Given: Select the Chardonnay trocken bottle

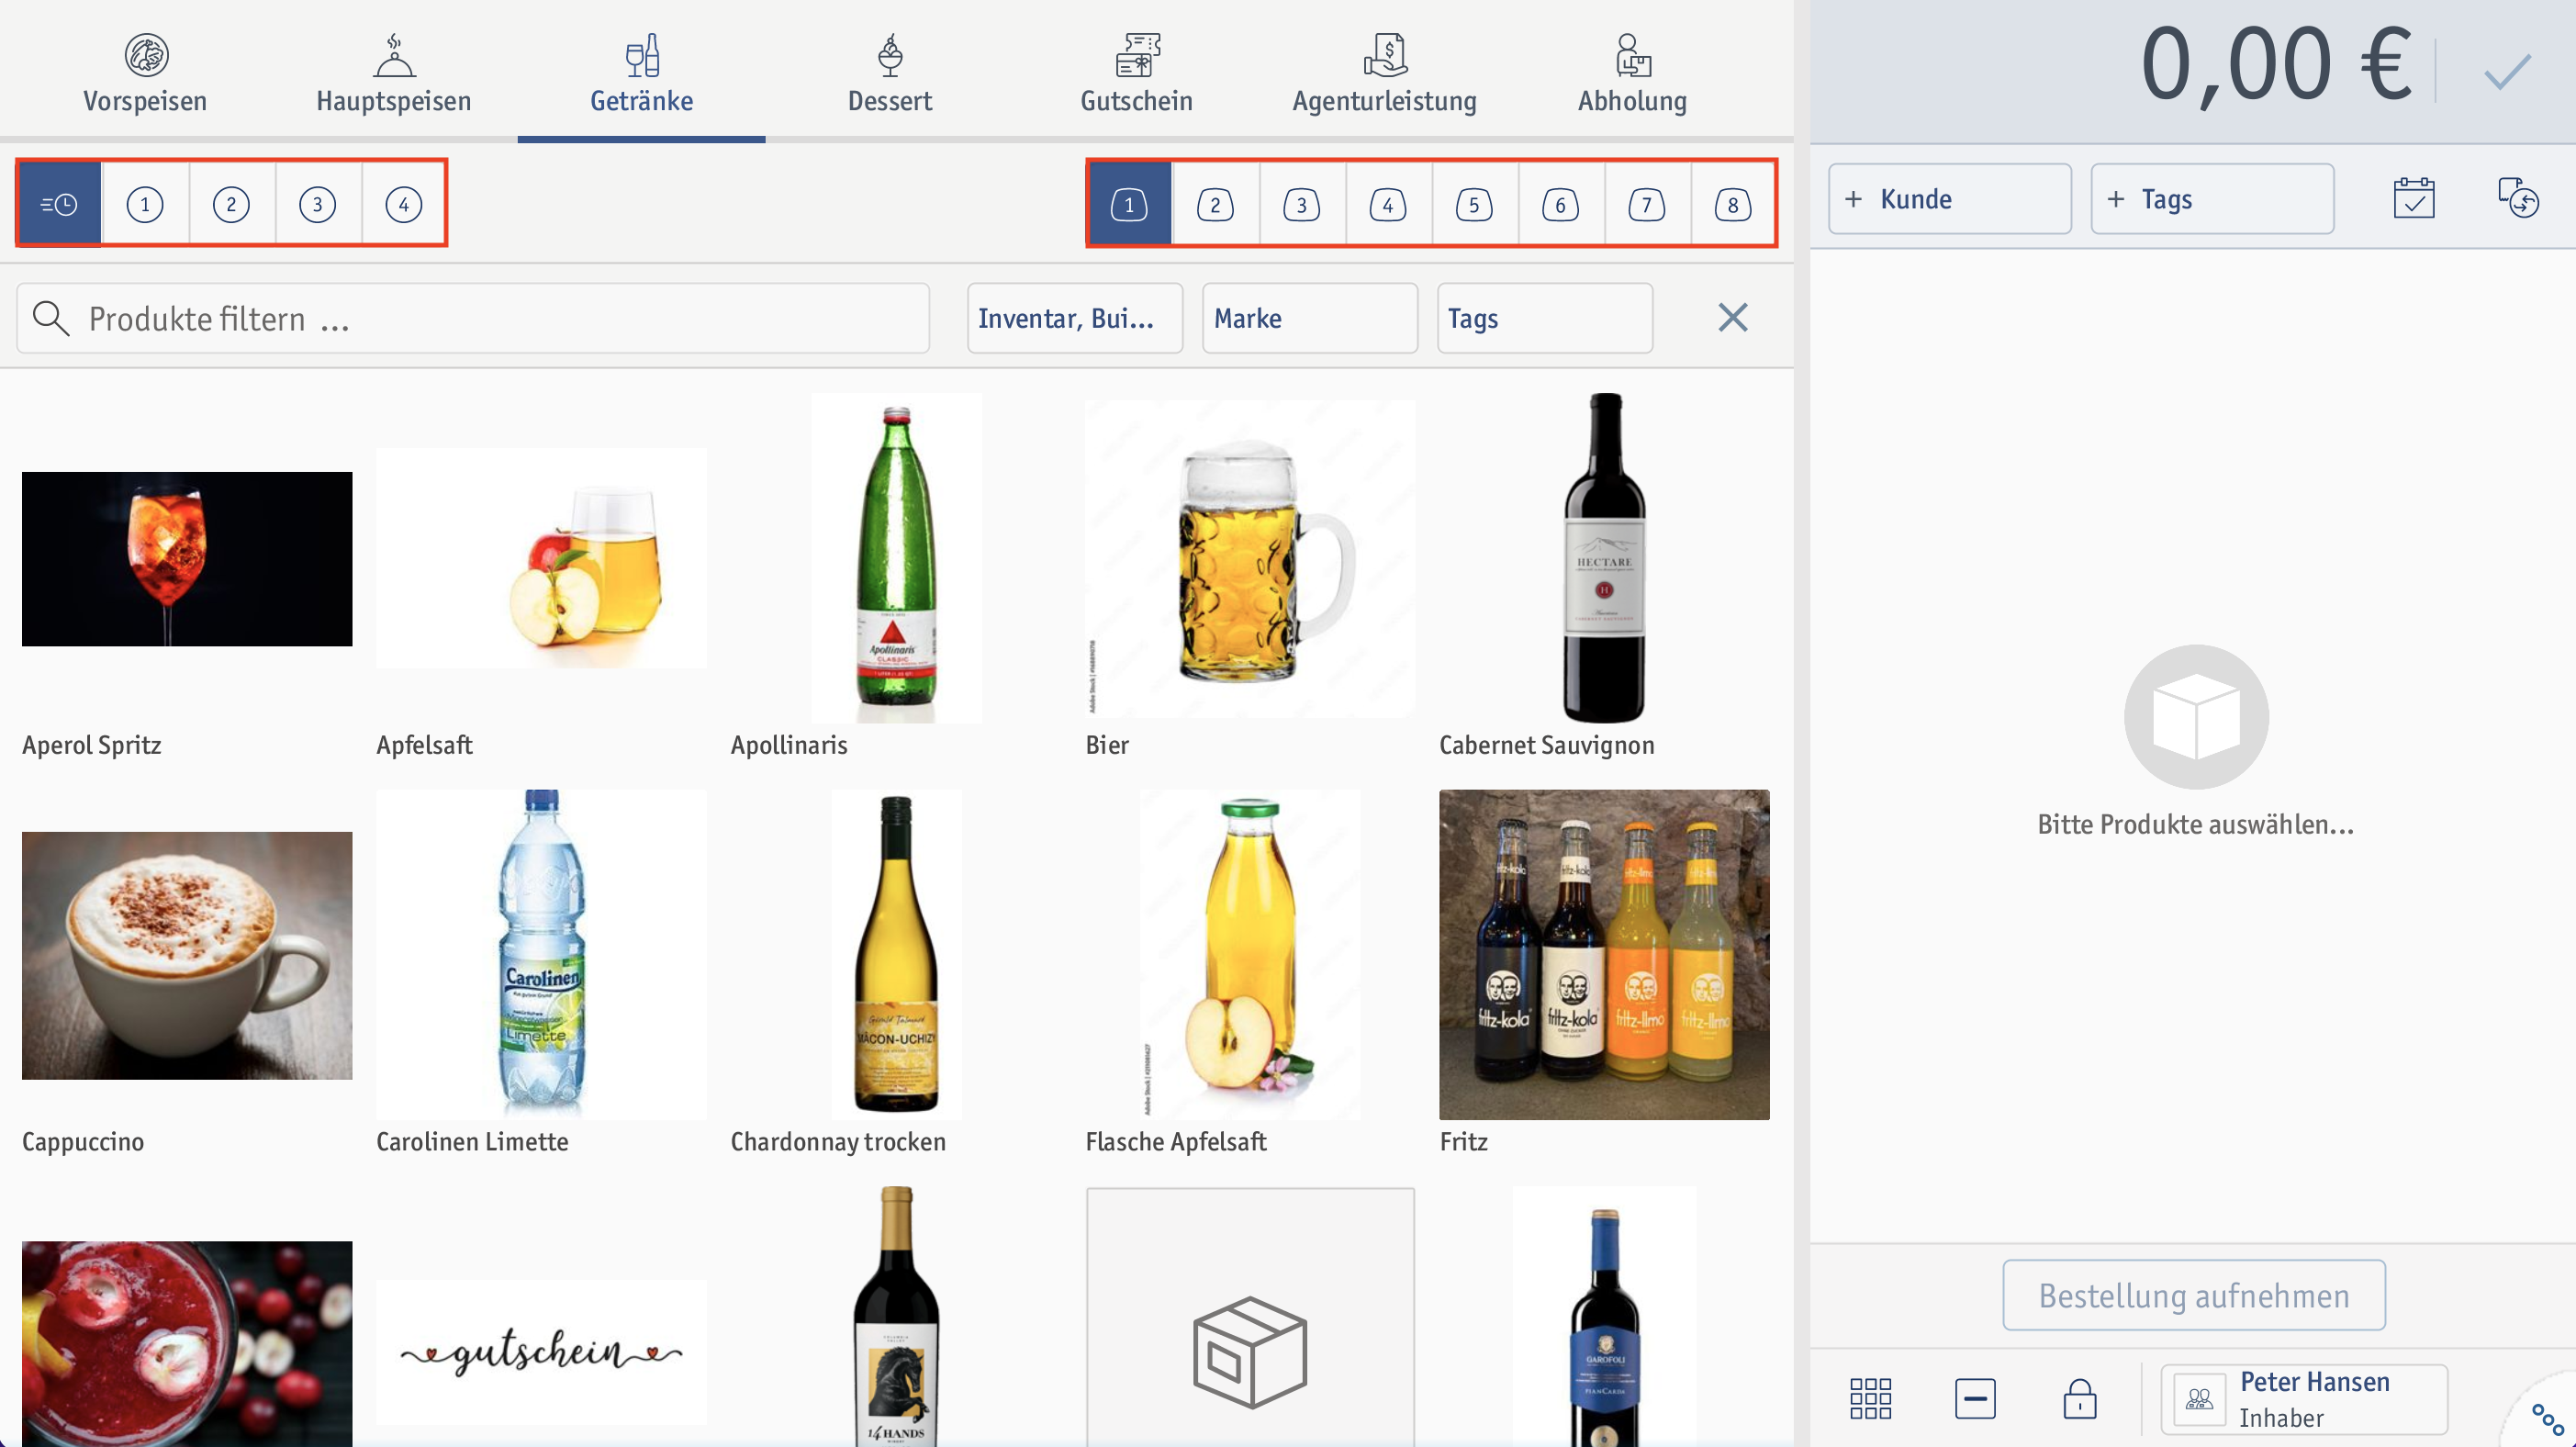Looking at the screenshot, I should tap(896, 955).
